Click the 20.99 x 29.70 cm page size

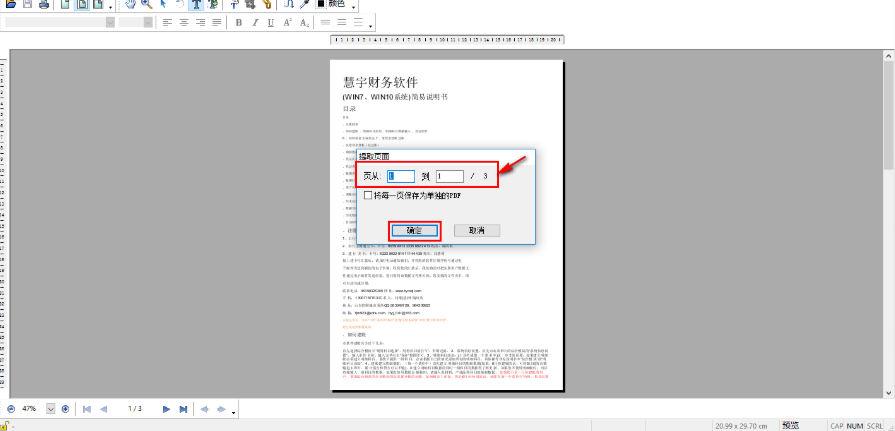point(741,426)
